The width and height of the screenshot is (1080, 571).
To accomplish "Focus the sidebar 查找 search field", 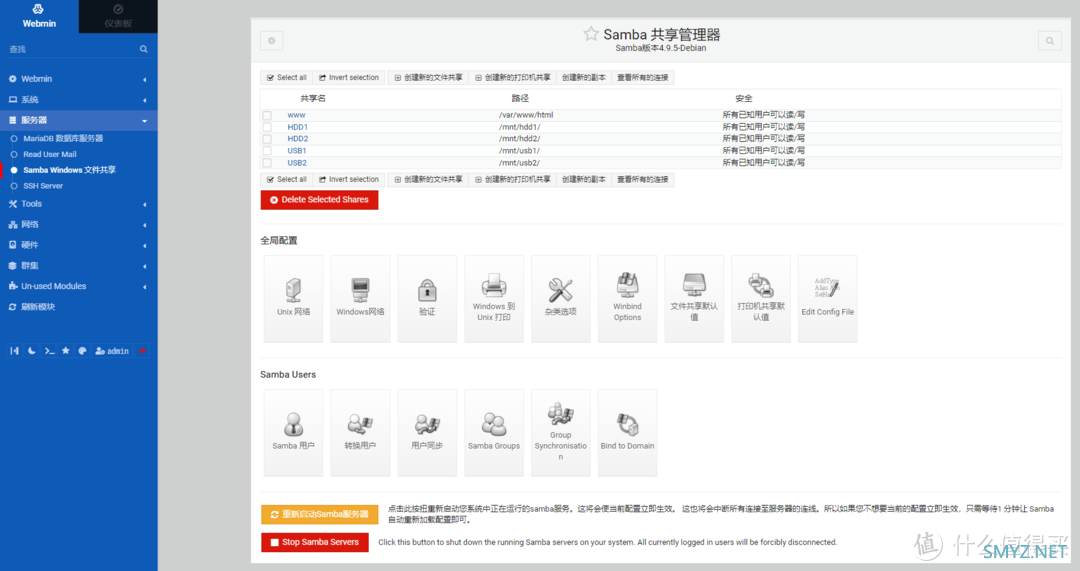I will pos(72,49).
